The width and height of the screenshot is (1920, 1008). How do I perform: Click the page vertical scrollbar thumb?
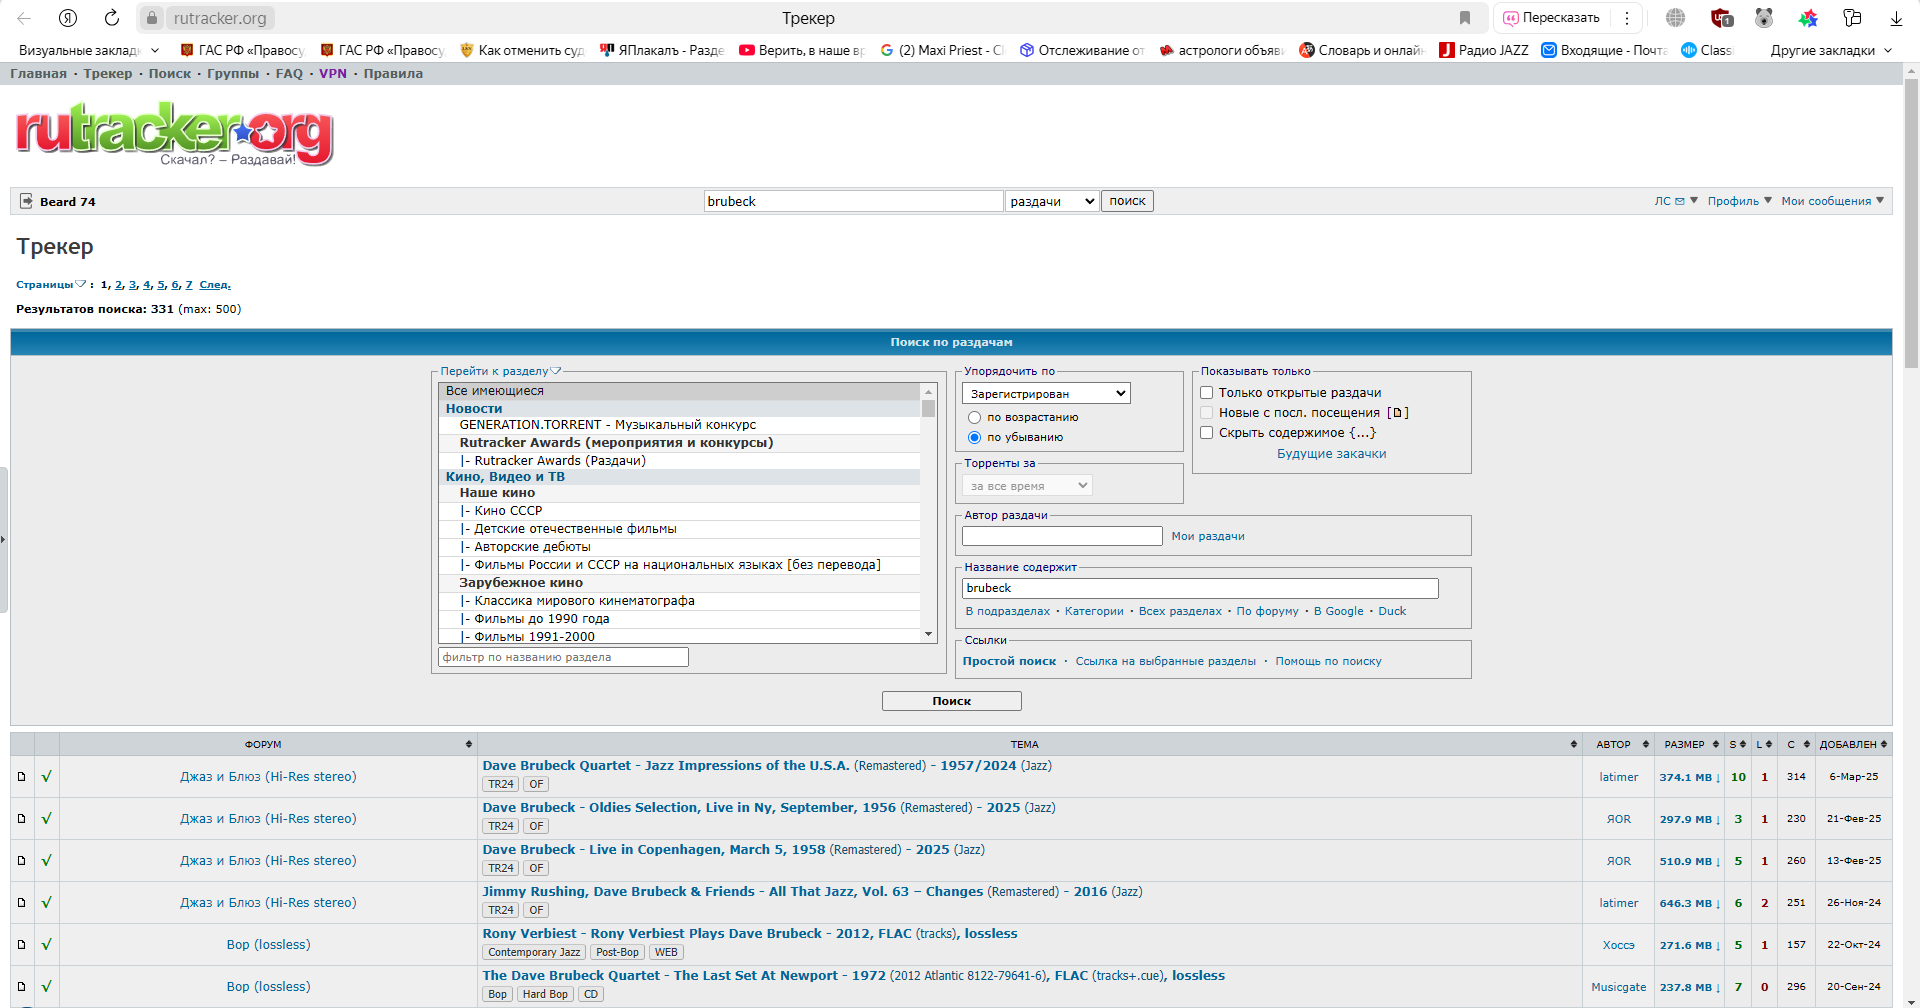click(x=1912, y=222)
